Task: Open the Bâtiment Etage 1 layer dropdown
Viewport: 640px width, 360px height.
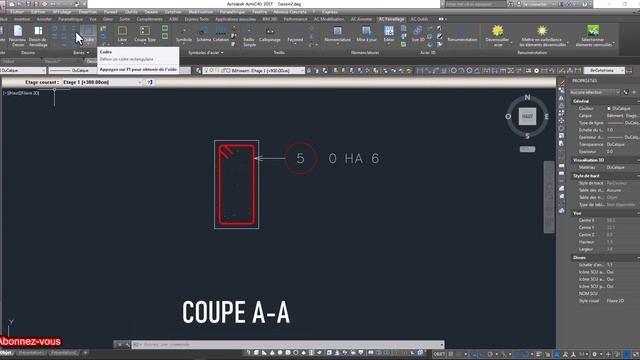Action: [254, 71]
